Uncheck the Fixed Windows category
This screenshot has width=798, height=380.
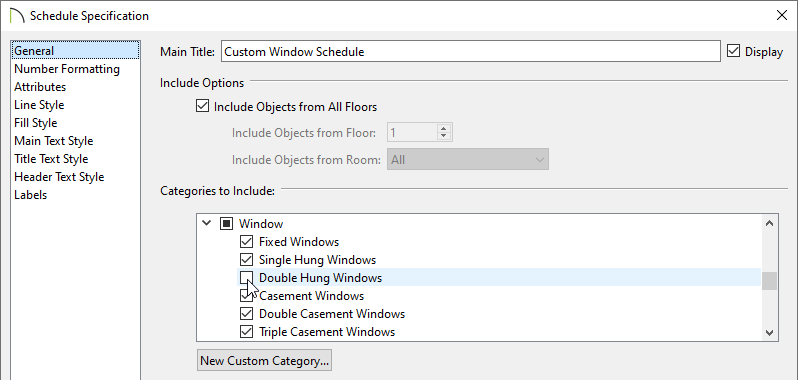coord(246,242)
